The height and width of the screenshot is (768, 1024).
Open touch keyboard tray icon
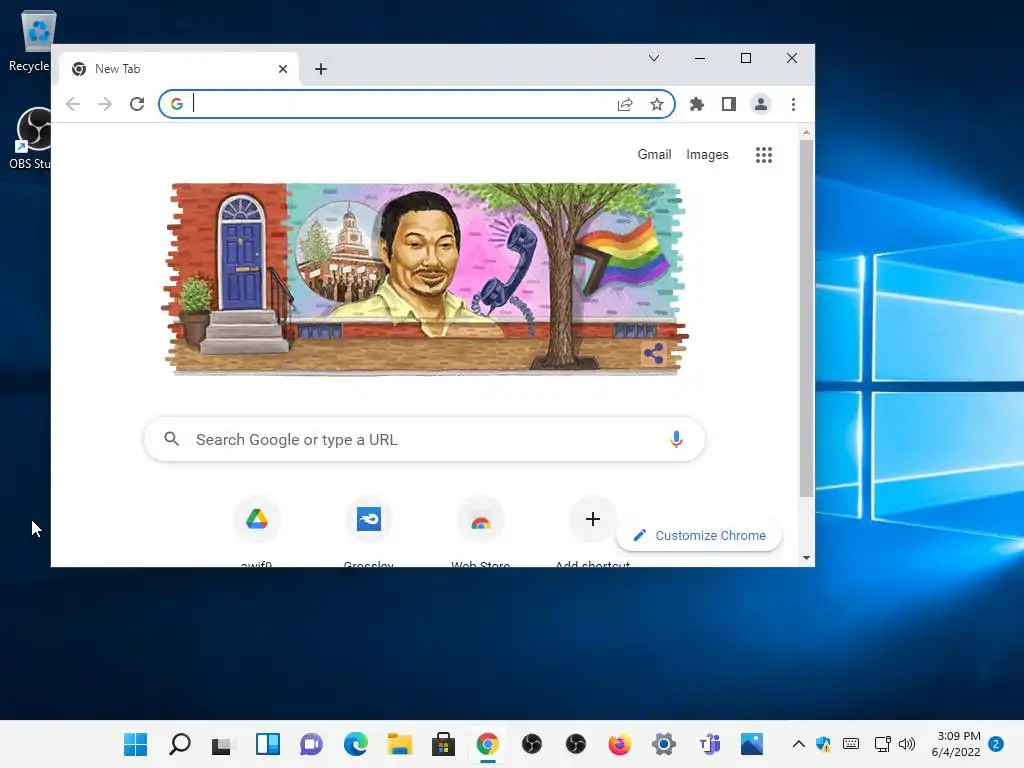(x=851, y=744)
